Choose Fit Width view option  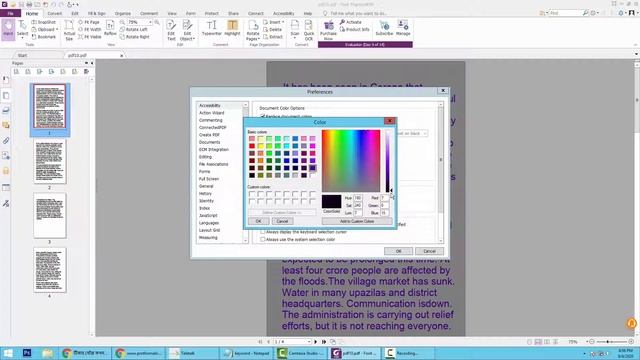[x=89, y=29]
